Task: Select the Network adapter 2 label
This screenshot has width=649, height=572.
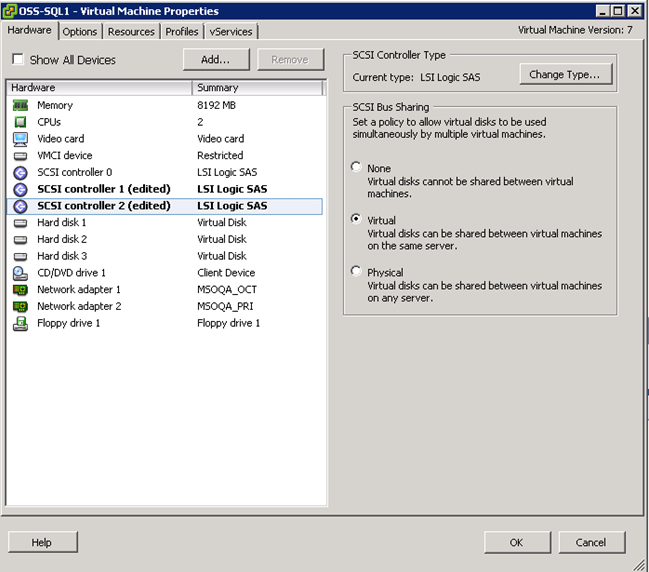Action: pyautogui.click(x=79, y=306)
